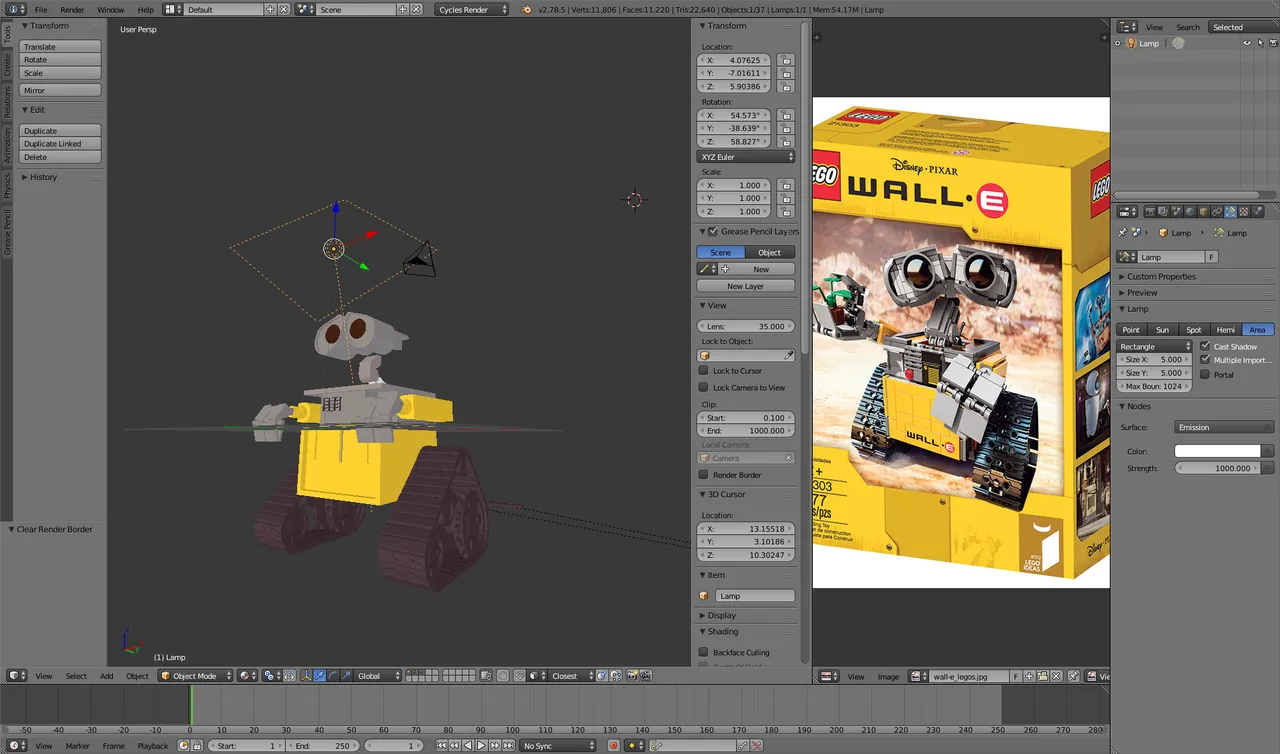Open viewport shading mode selector

(247, 676)
